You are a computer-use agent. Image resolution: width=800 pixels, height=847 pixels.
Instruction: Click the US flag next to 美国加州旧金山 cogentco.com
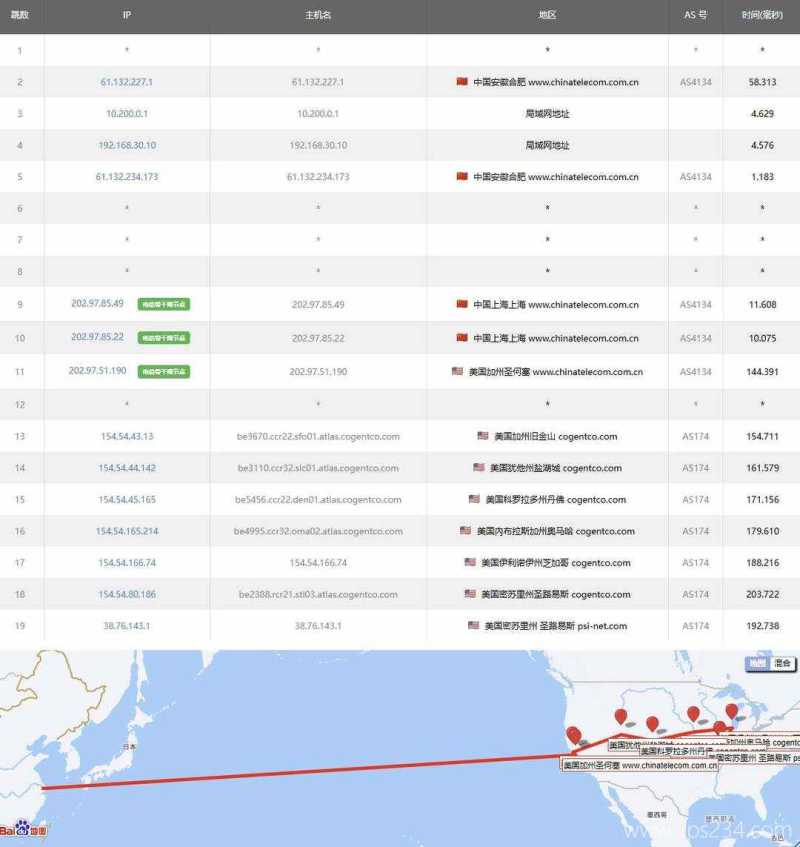coord(481,436)
